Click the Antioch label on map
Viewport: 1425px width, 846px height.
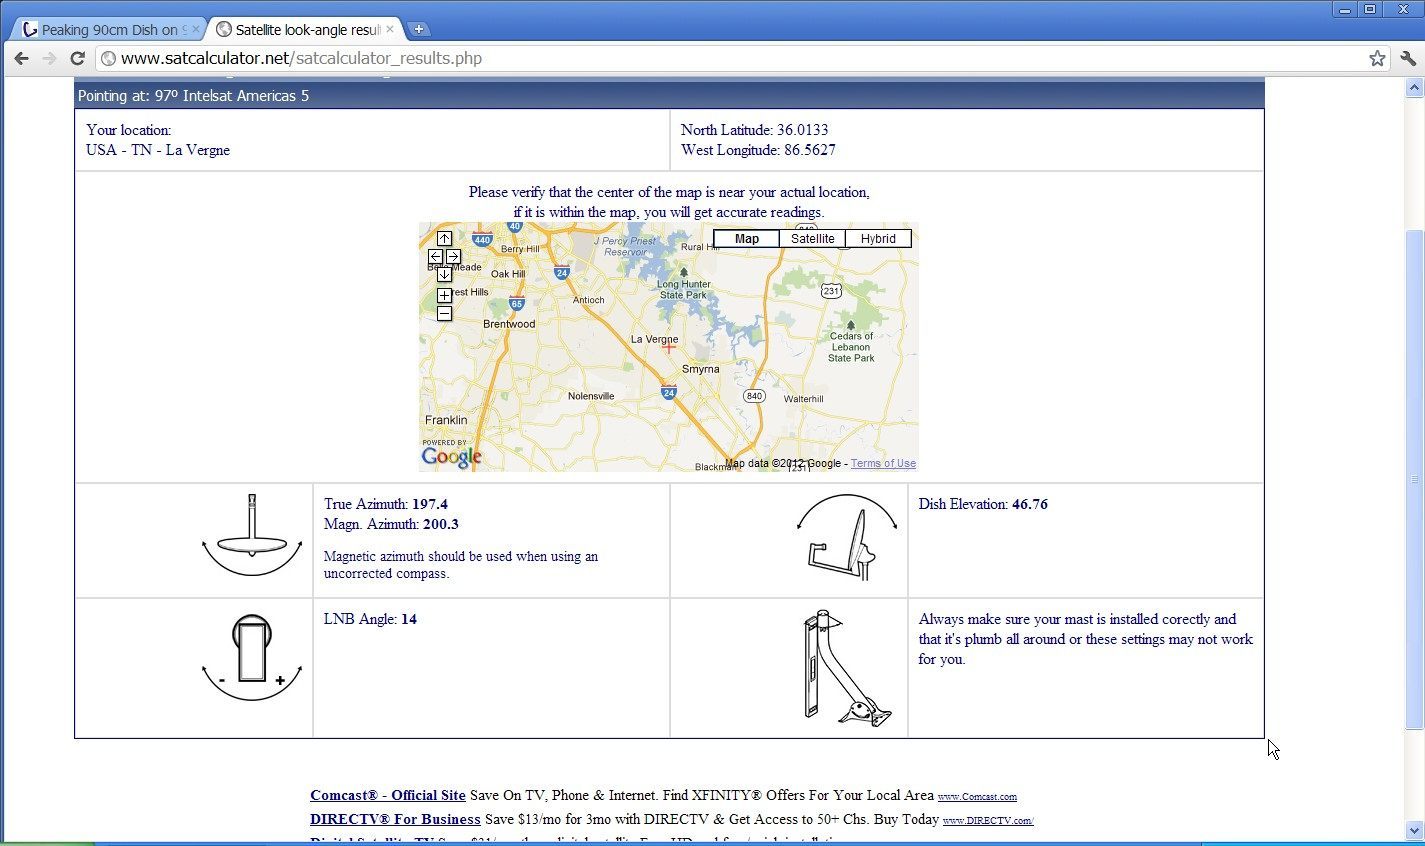pos(588,300)
